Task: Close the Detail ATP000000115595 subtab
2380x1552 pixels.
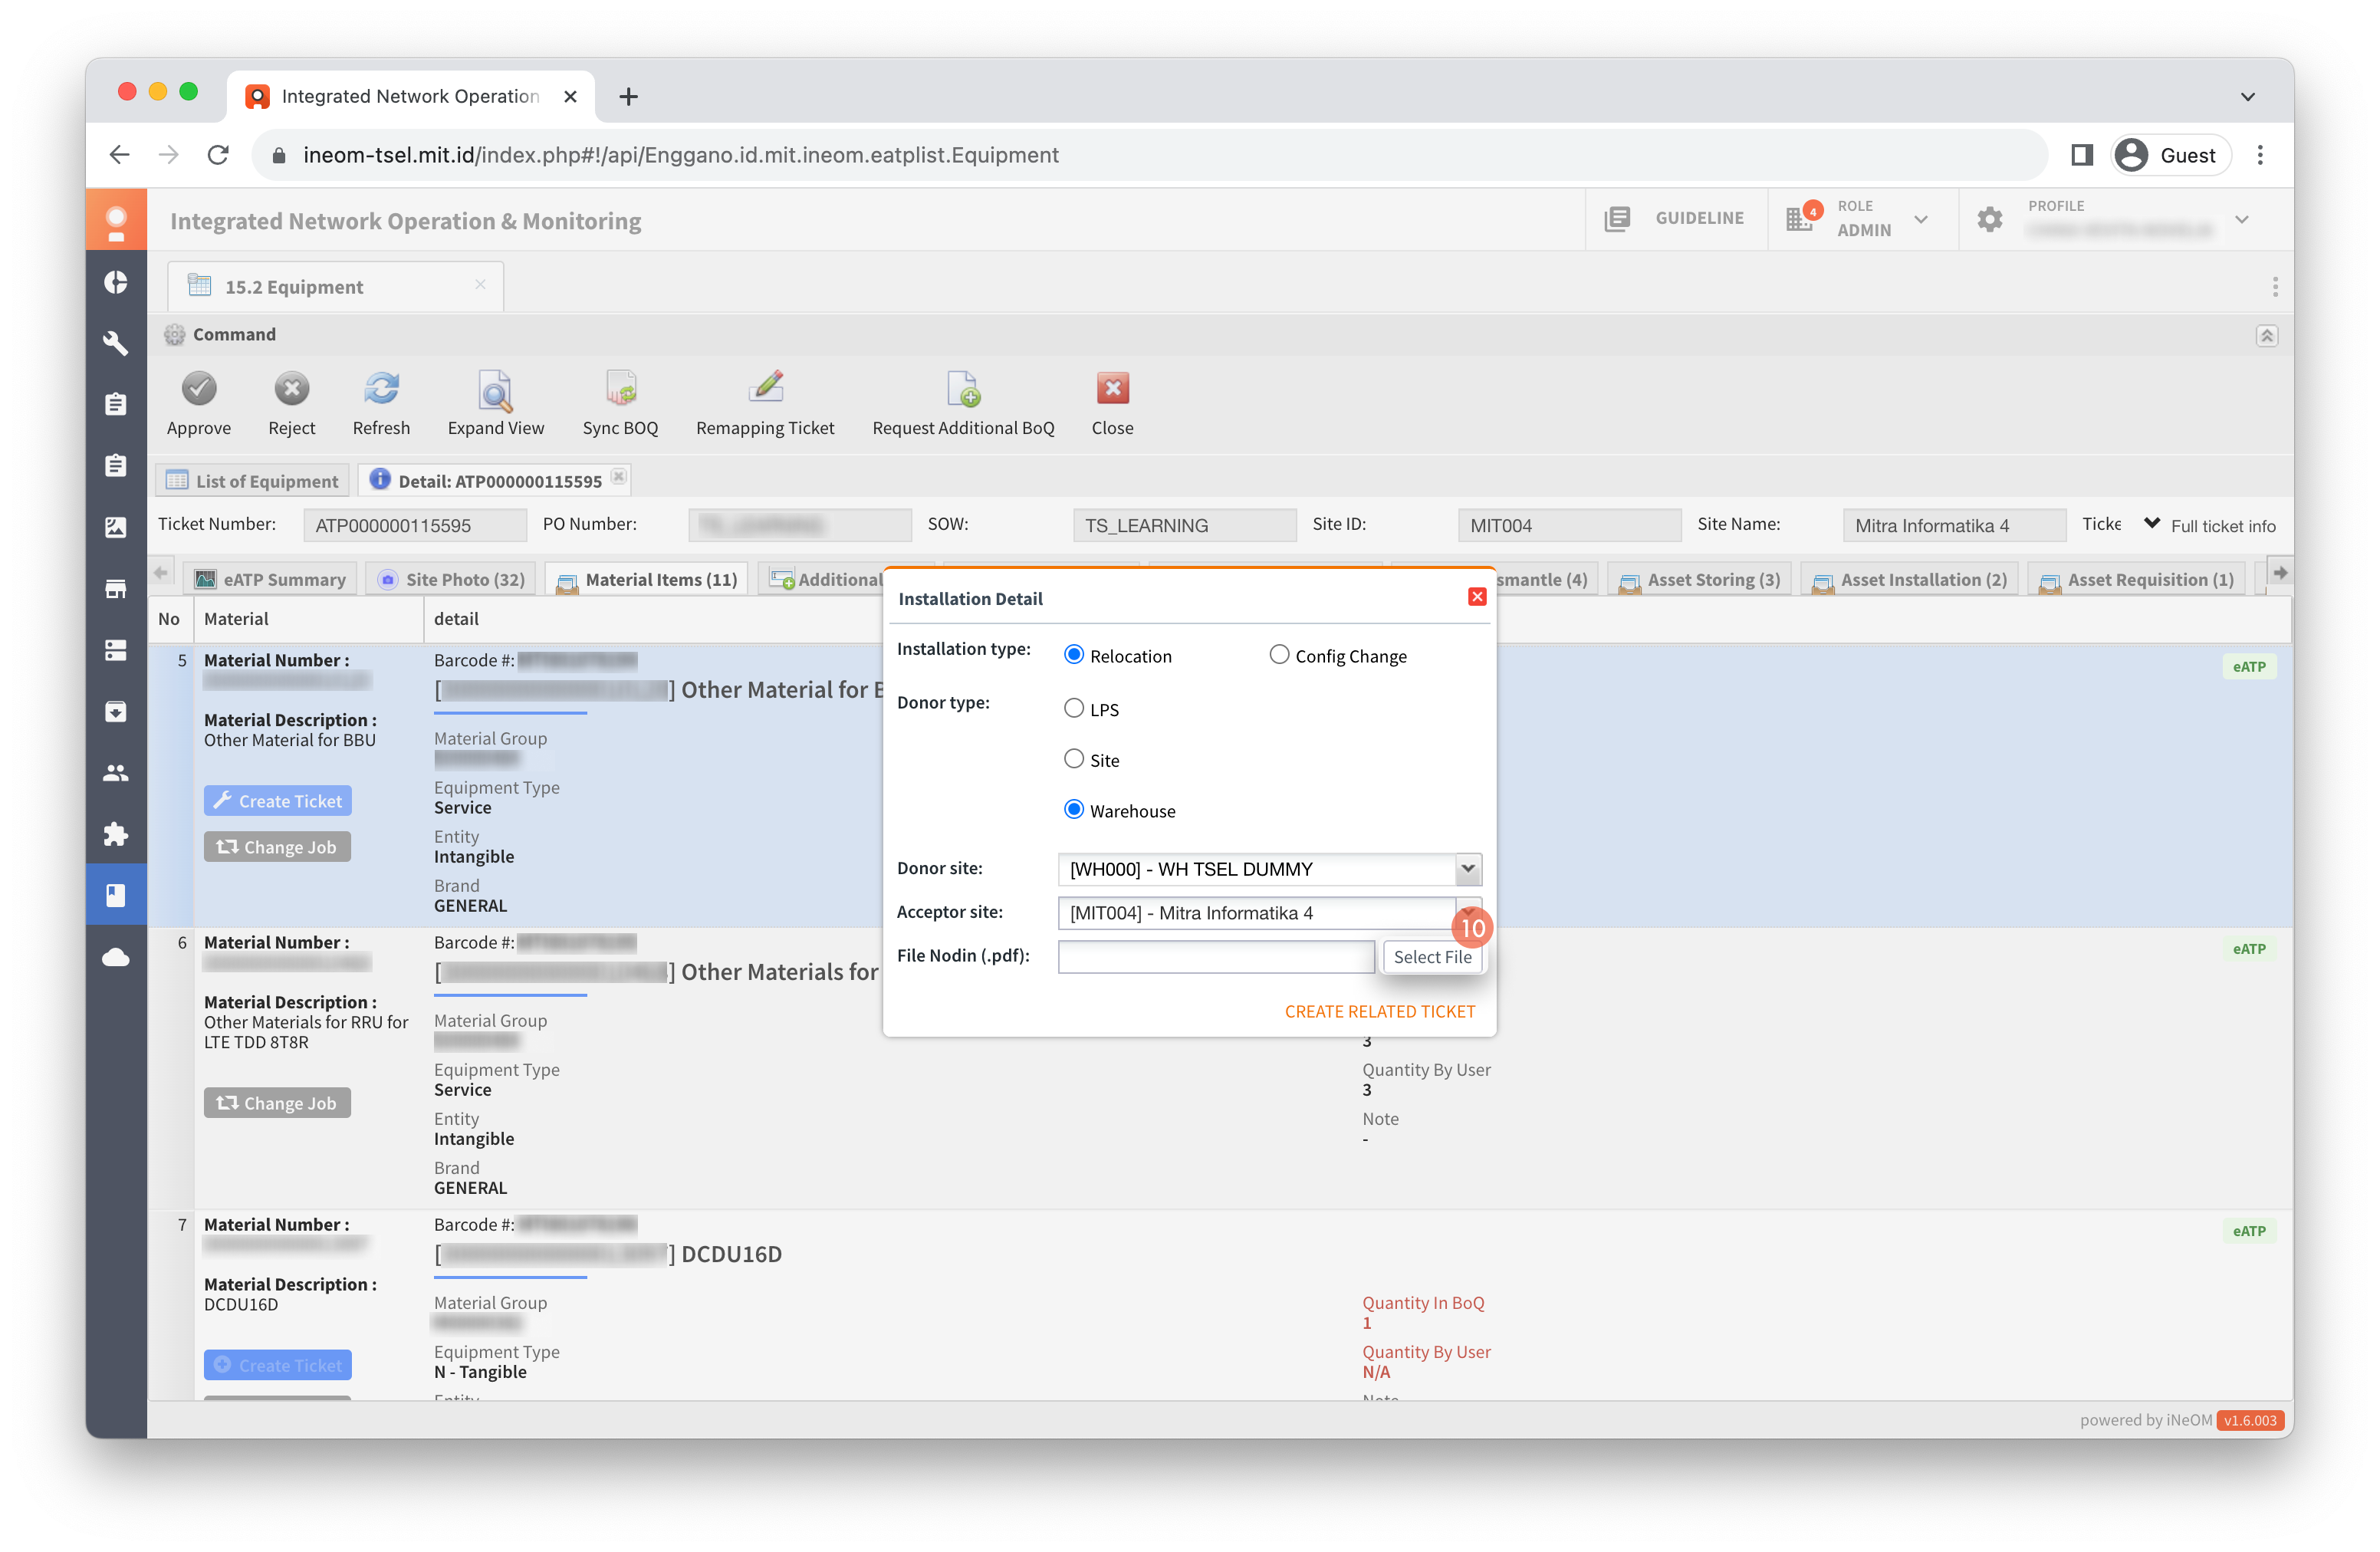Action: coord(619,477)
